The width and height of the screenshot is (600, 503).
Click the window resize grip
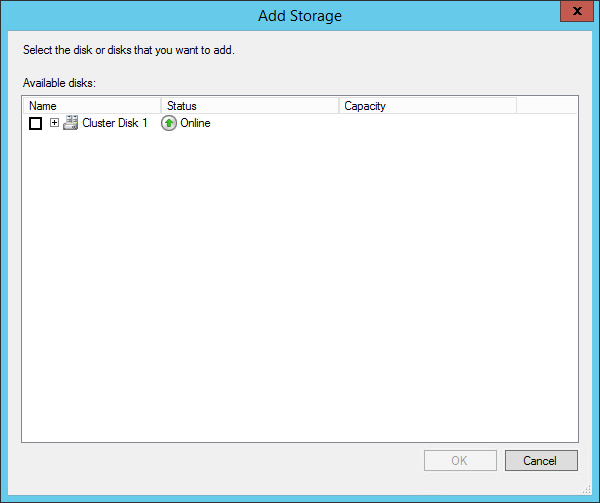pos(590,493)
